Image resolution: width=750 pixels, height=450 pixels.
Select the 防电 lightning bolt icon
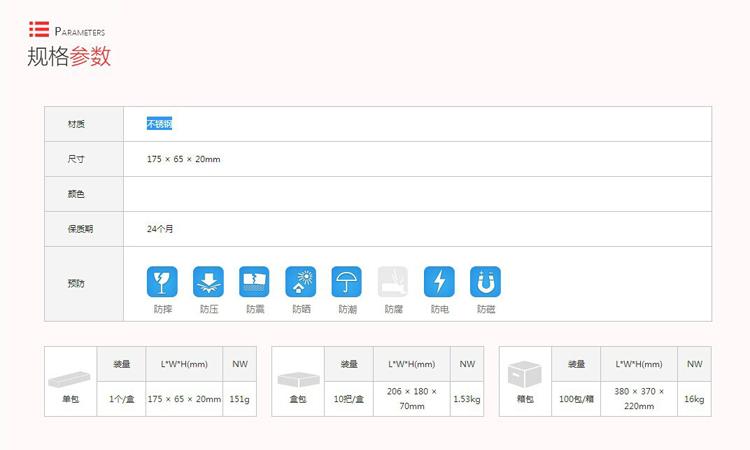439,281
